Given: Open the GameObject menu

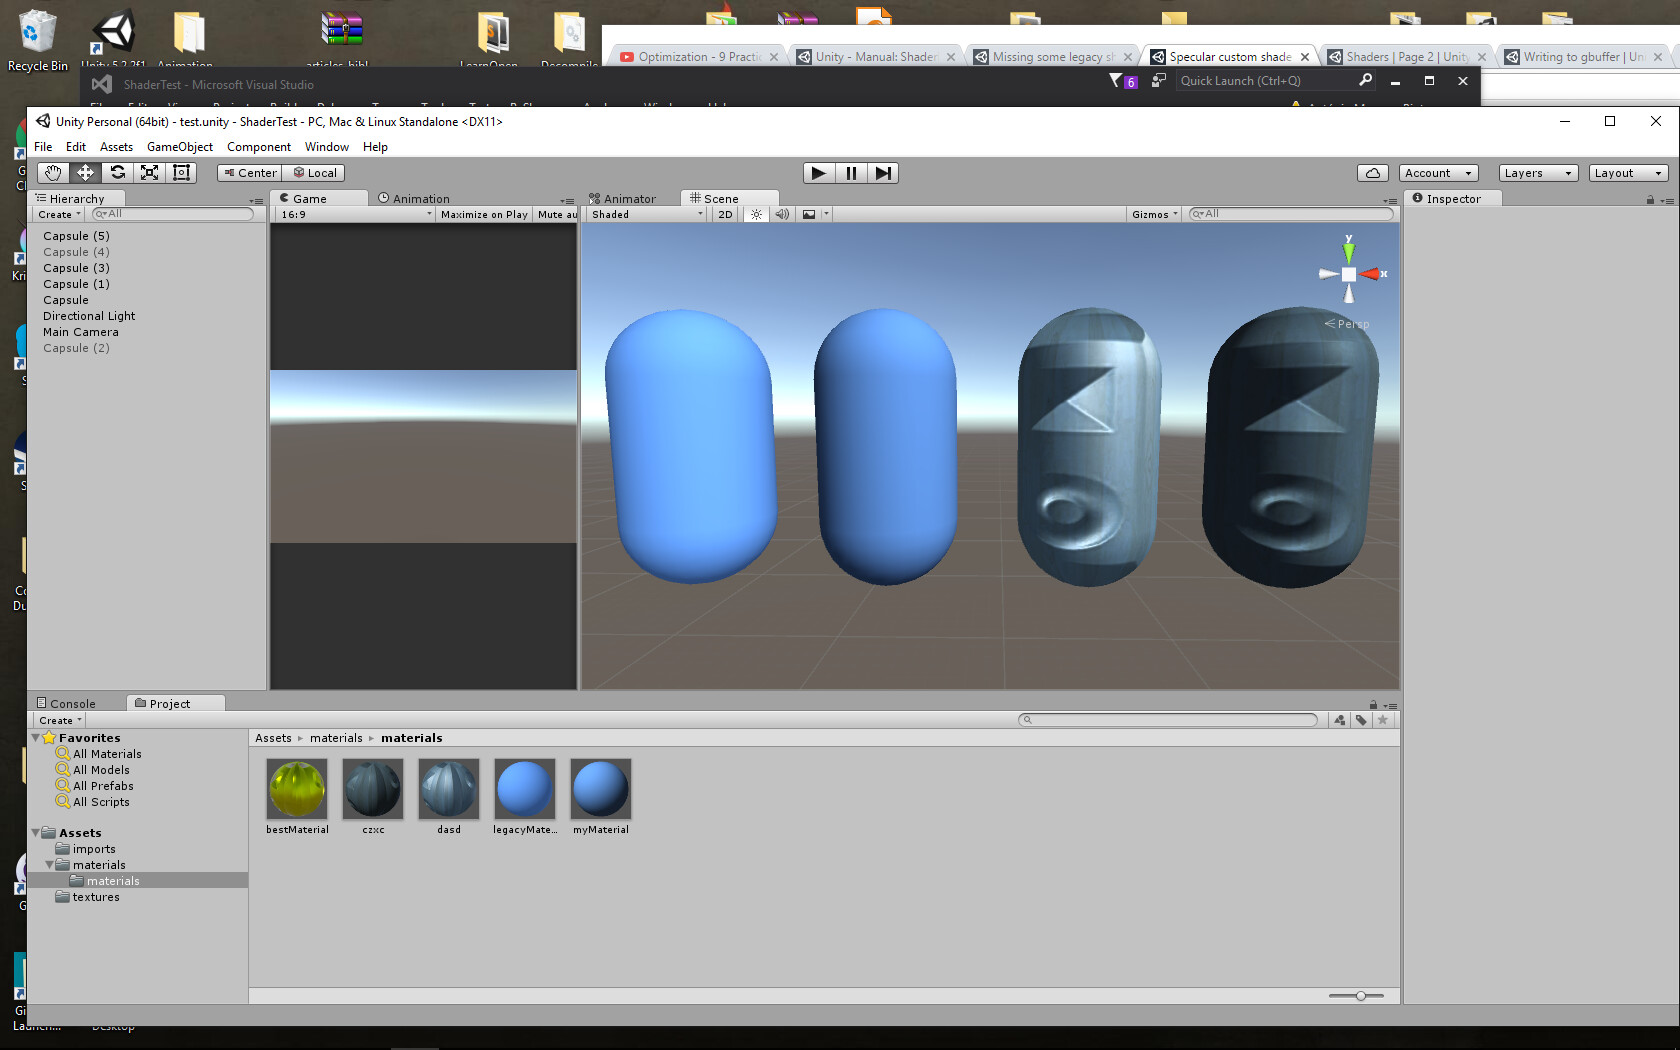Looking at the screenshot, I should 179,146.
